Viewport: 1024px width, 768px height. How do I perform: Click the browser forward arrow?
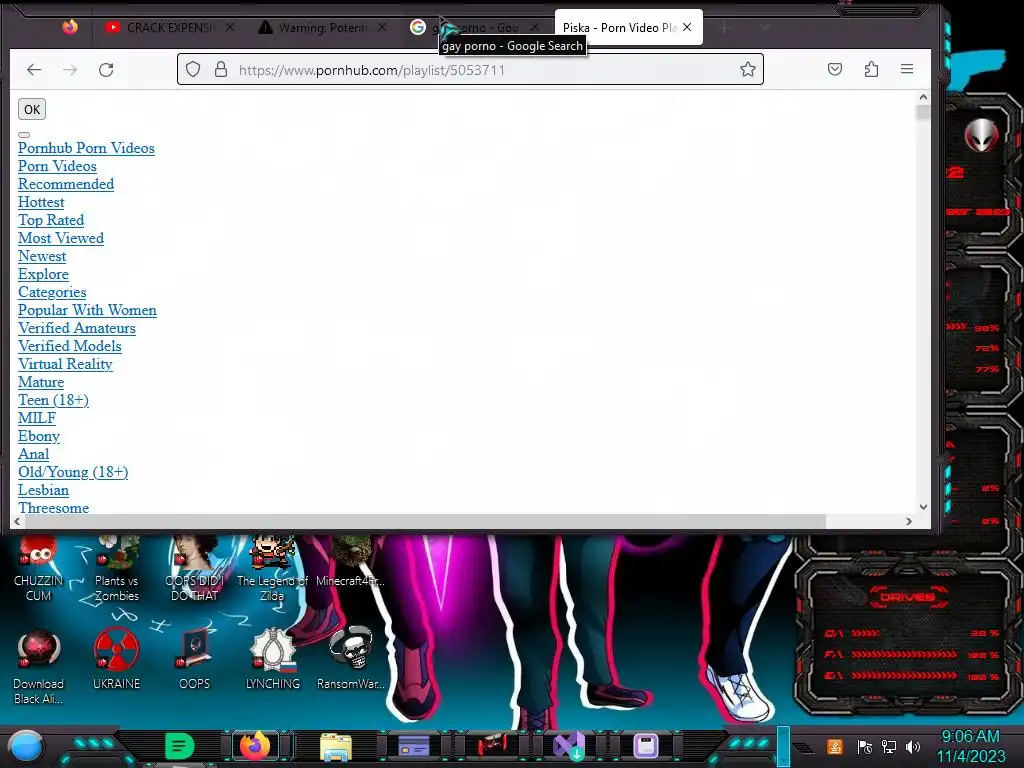(x=70, y=69)
